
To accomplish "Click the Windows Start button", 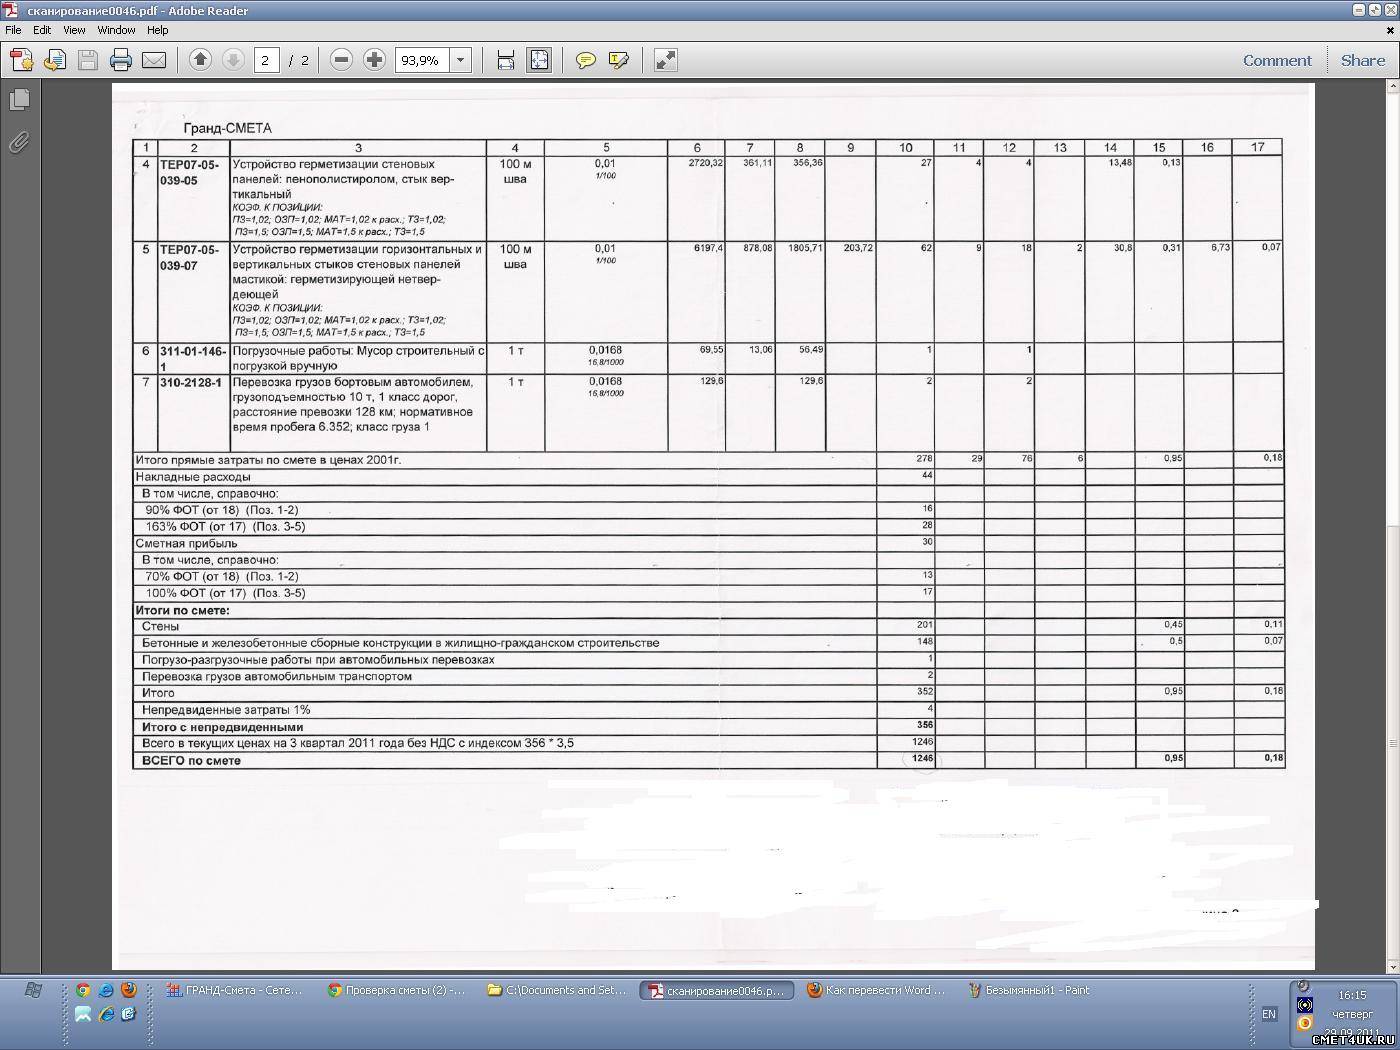I will click(x=33, y=990).
